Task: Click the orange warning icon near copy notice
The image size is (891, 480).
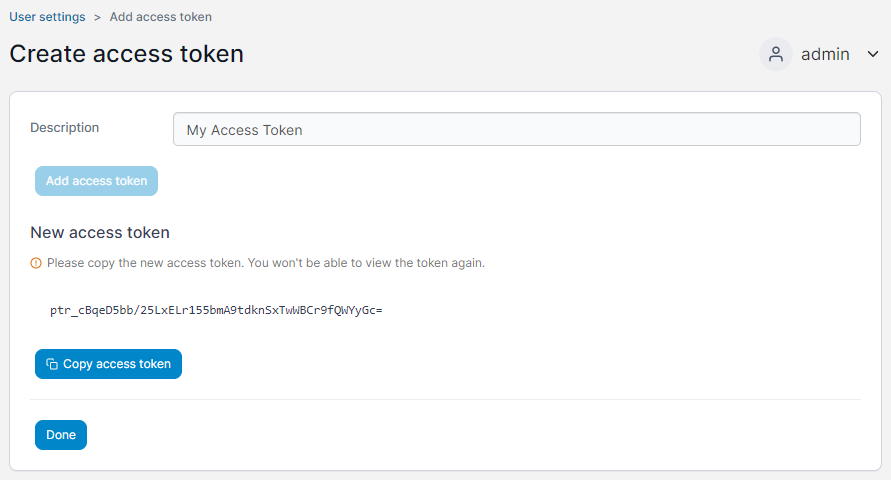Action: [36, 263]
